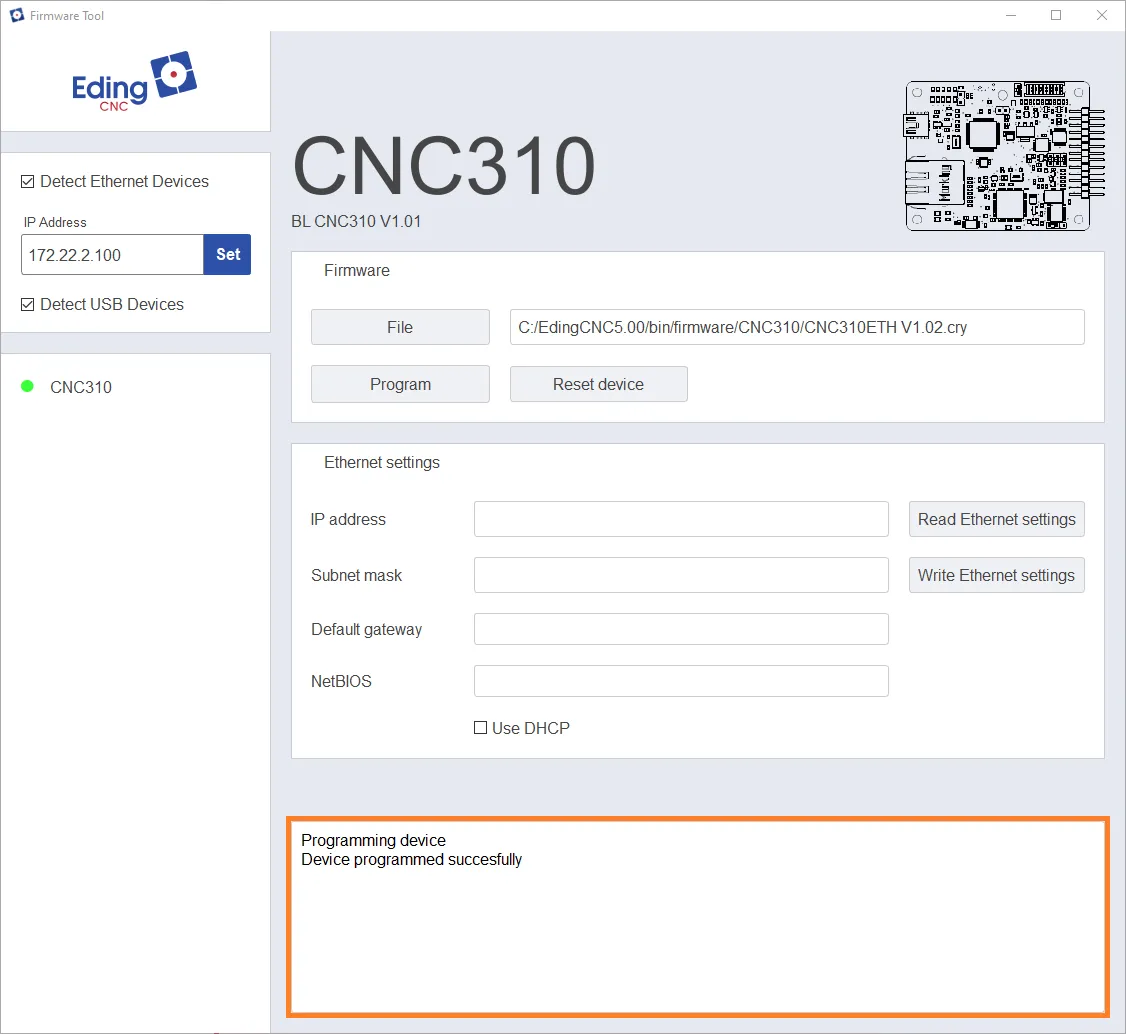Viewport: 1126px width, 1034px height.
Task: Click Write Ethernet settings button
Action: point(997,575)
